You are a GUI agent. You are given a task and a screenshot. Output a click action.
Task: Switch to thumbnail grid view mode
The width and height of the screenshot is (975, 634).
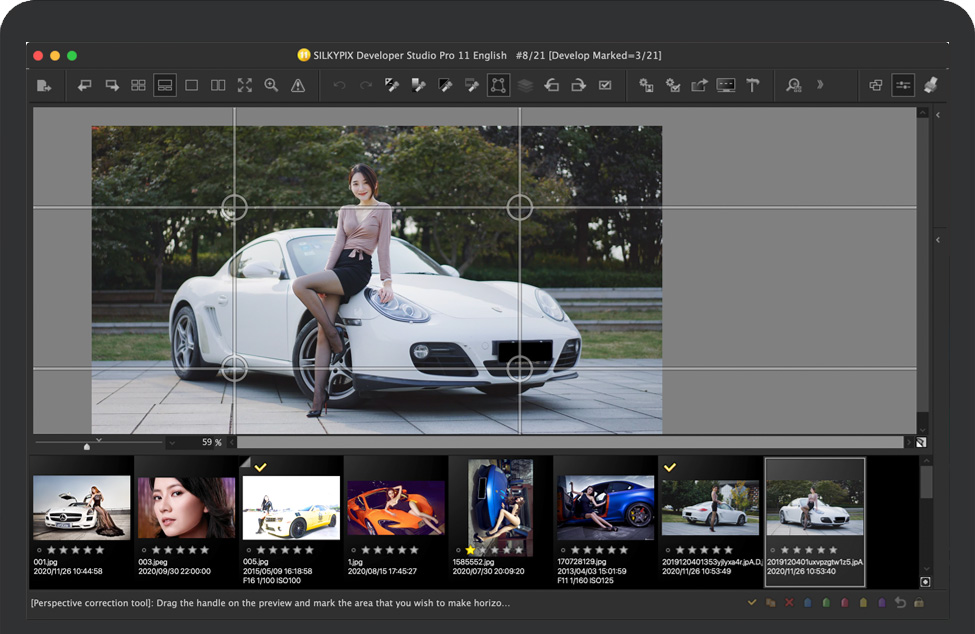click(139, 86)
